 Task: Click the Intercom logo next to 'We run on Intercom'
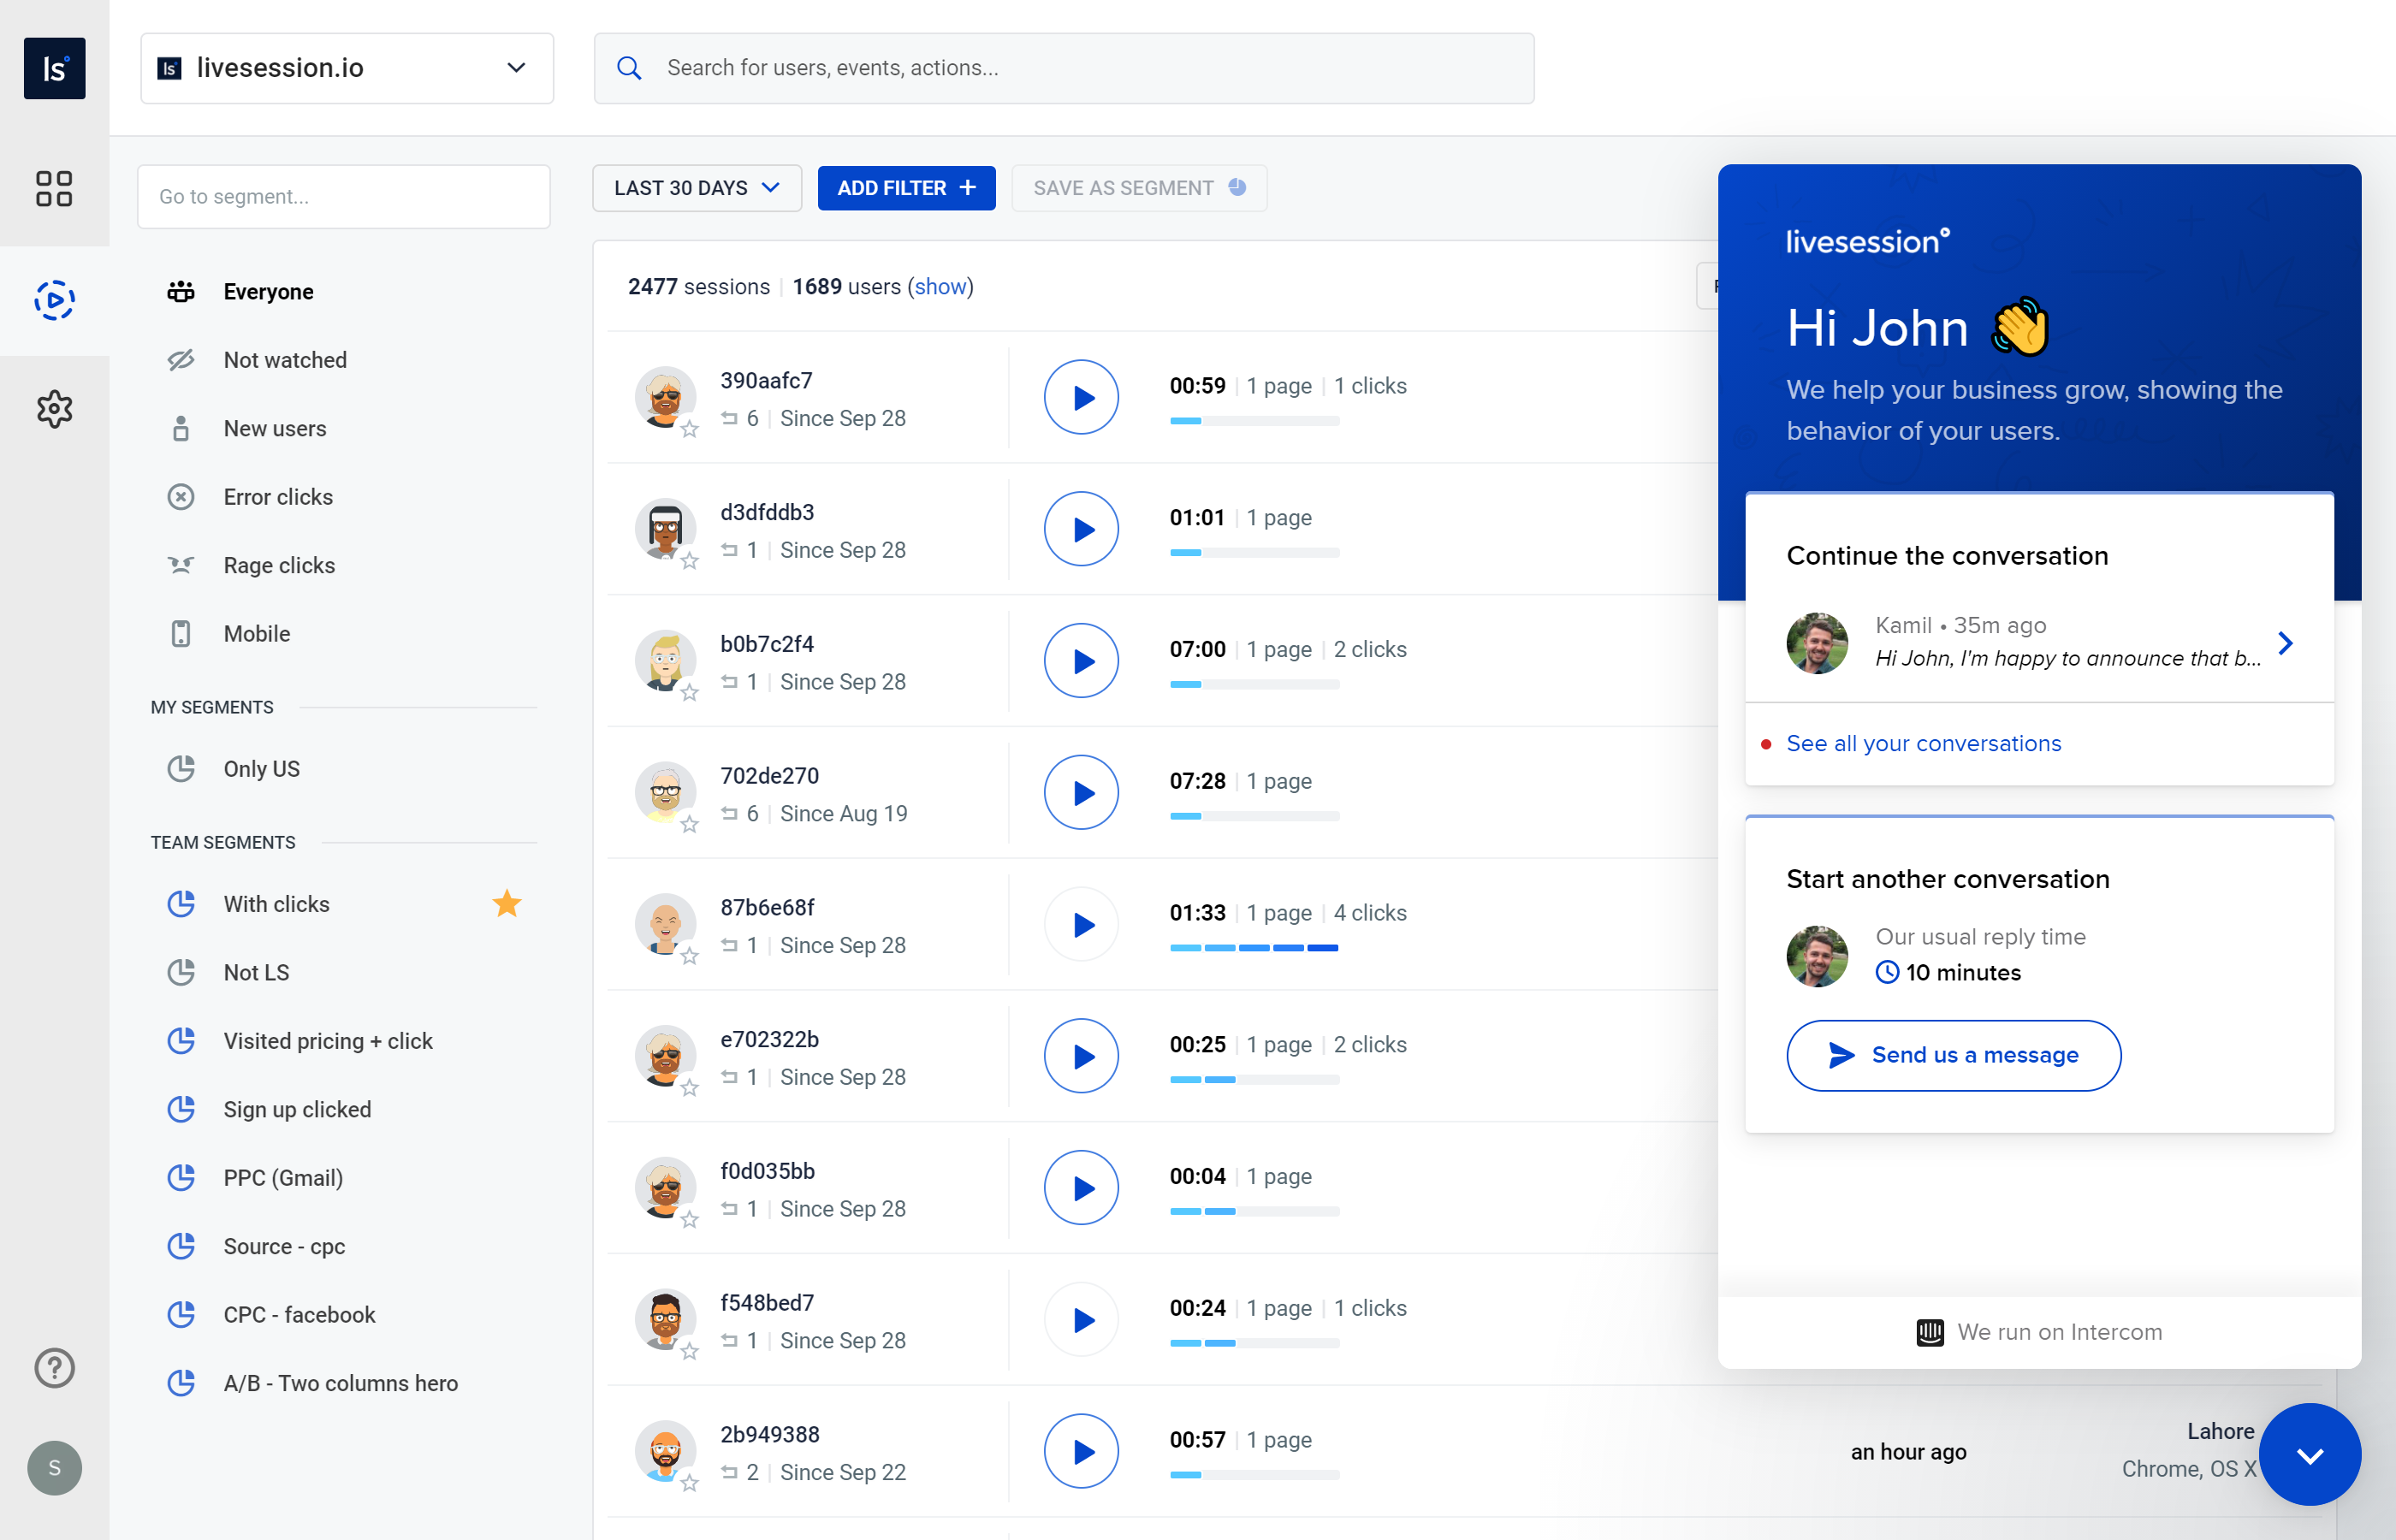(1929, 1332)
